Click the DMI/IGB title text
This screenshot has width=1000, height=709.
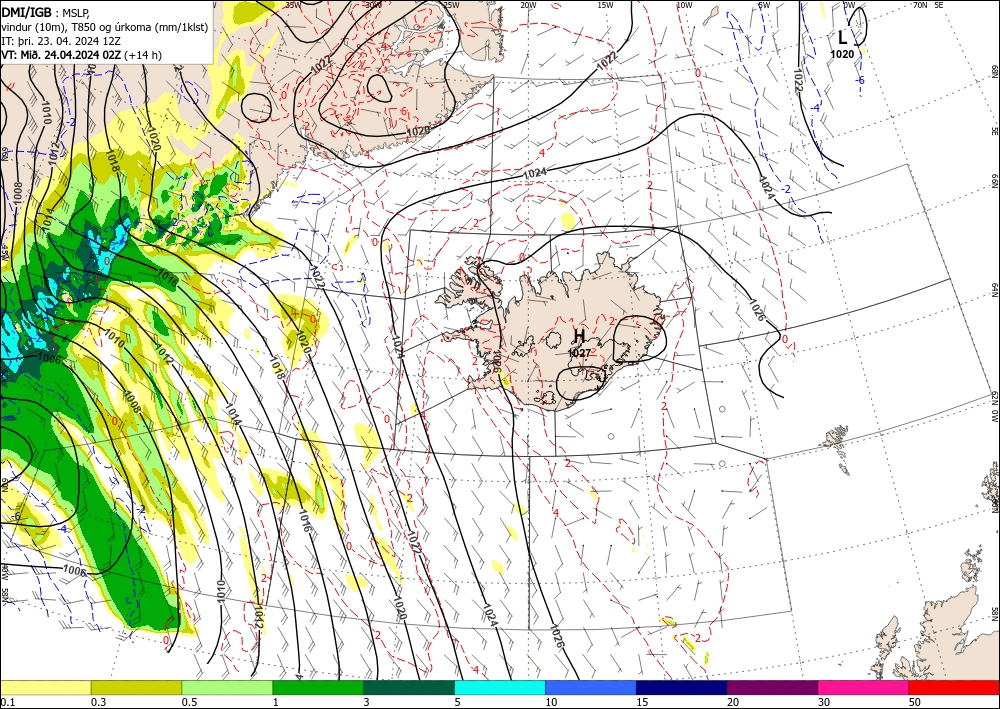coord(27,11)
